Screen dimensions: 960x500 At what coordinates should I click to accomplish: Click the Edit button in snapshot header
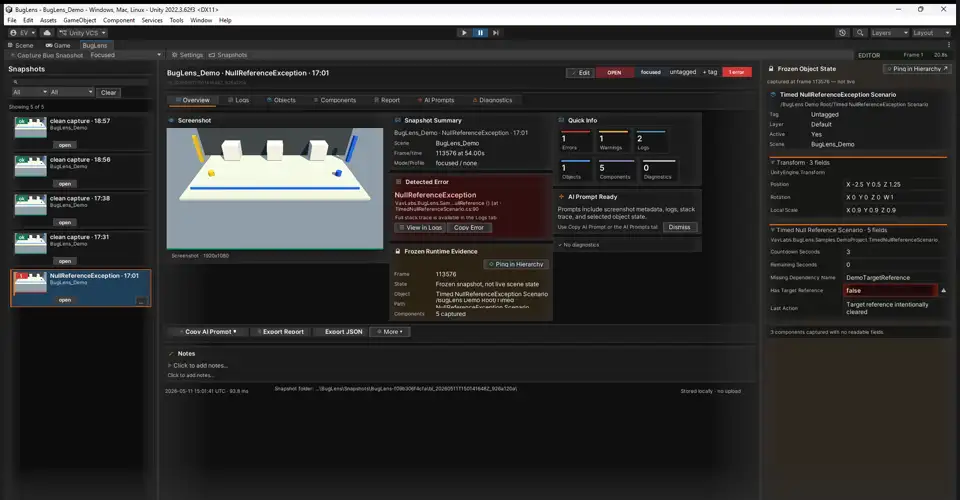[579, 72]
